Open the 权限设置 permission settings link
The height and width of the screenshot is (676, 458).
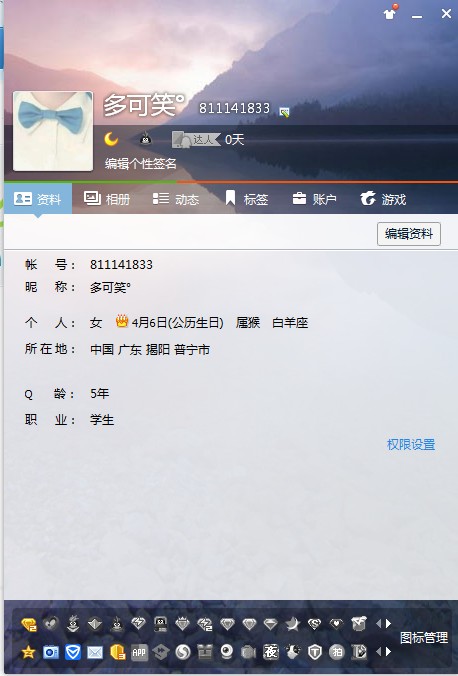point(411,444)
